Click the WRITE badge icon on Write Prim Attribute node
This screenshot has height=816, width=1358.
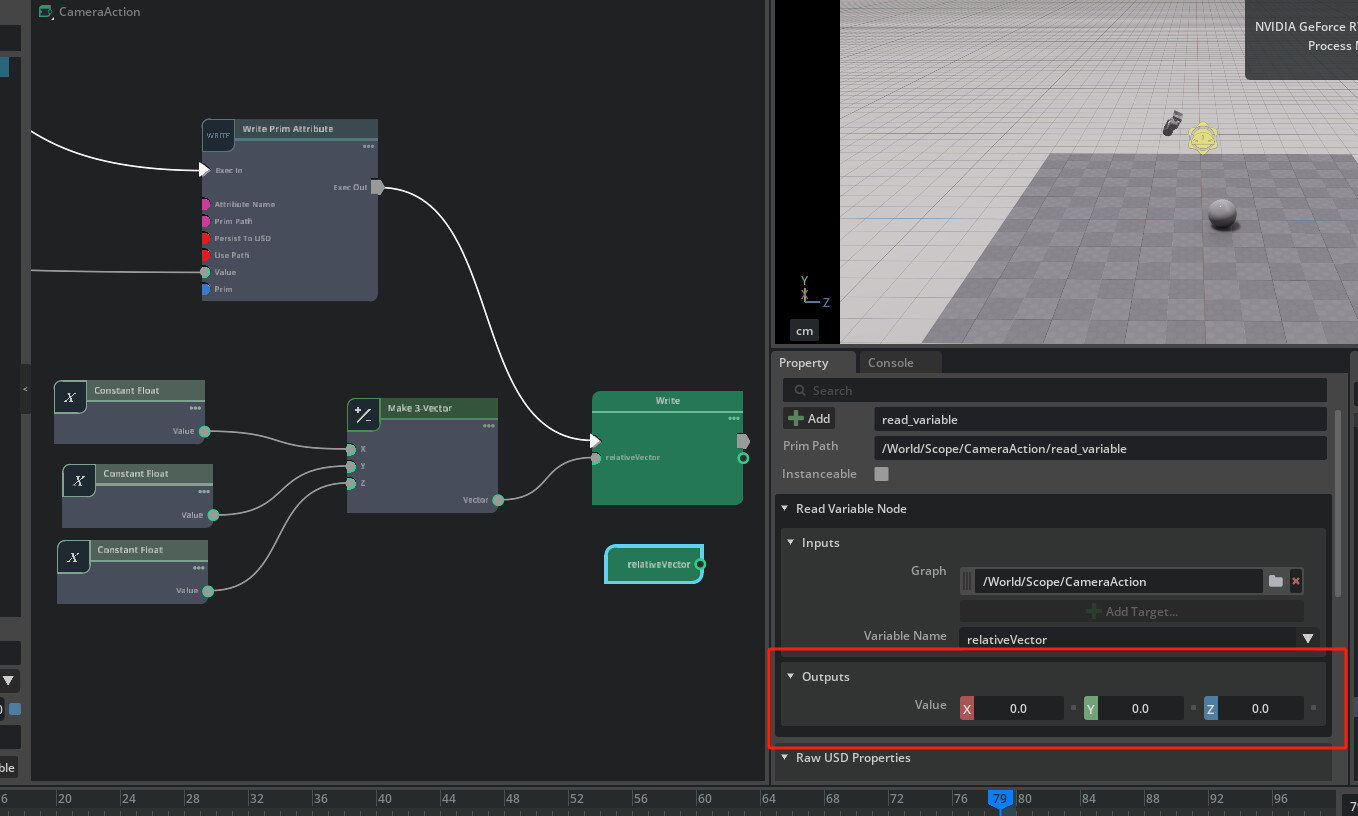pyautogui.click(x=218, y=135)
